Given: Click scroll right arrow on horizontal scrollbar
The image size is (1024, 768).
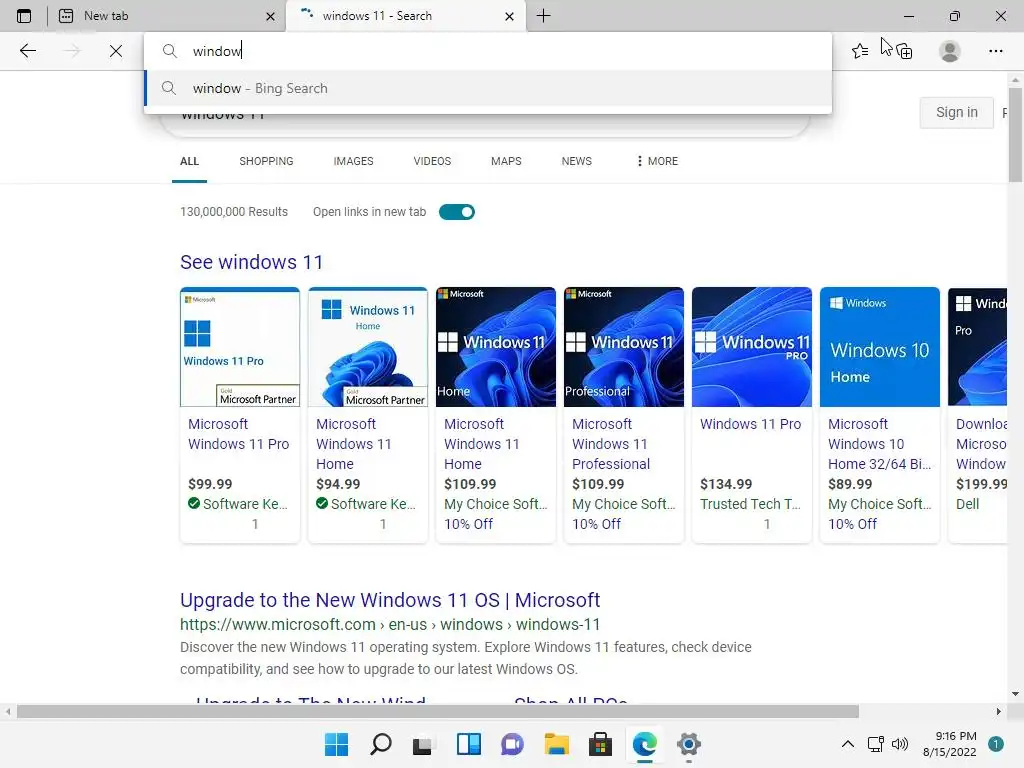Looking at the screenshot, I should [x=999, y=711].
